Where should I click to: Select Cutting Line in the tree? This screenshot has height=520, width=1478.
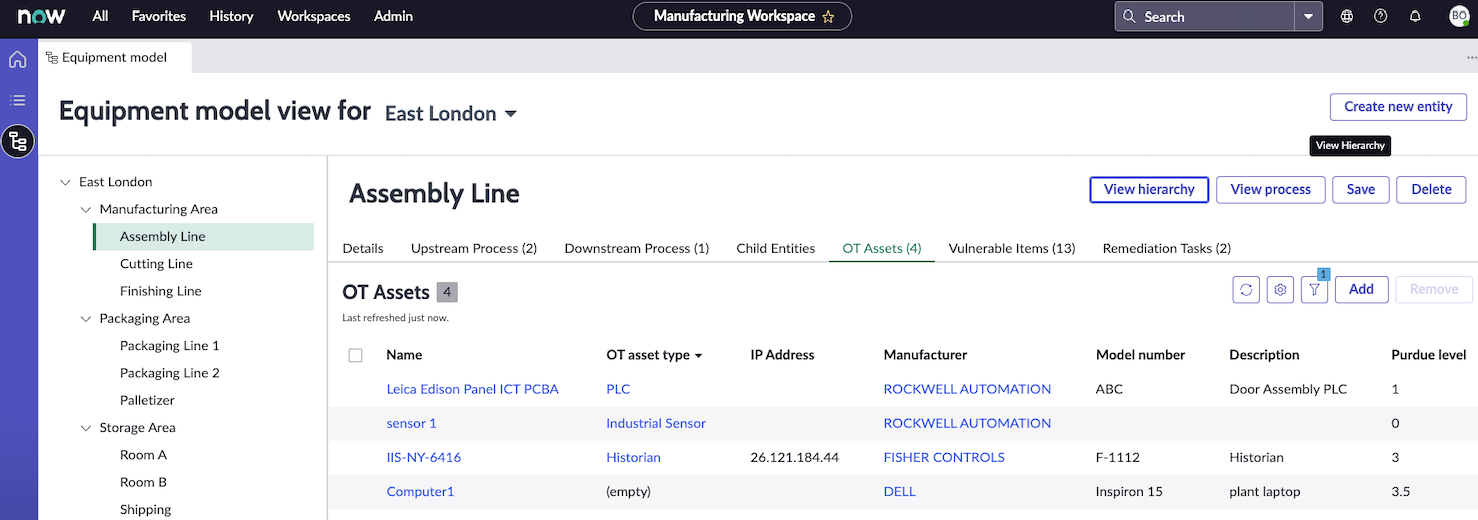click(156, 264)
